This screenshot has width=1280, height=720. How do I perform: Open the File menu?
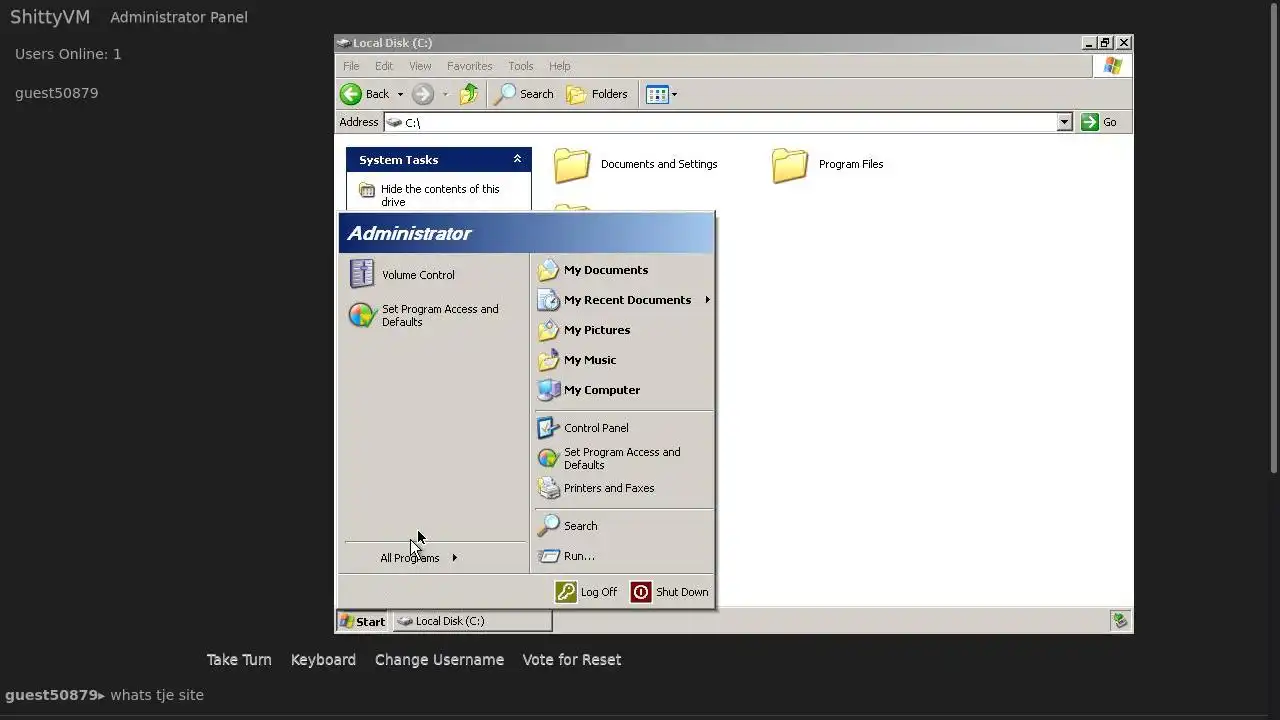pos(351,66)
